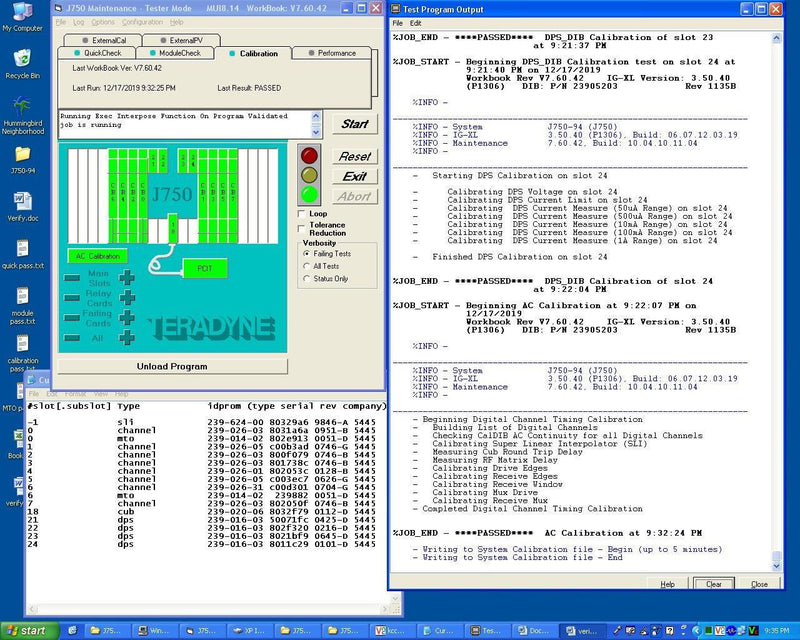Click the minus icon beside All
Screen dimensions: 800x640
click(x=72, y=338)
